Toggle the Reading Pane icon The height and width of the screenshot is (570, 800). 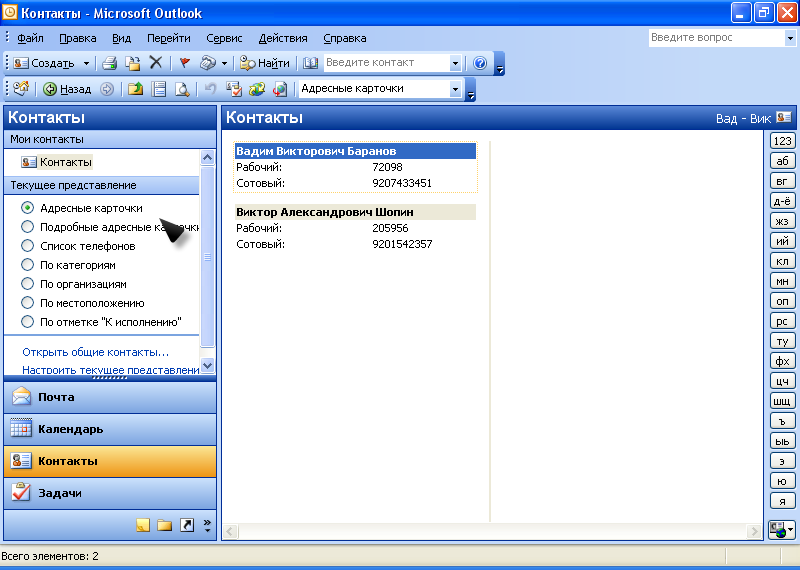pos(159,89)
